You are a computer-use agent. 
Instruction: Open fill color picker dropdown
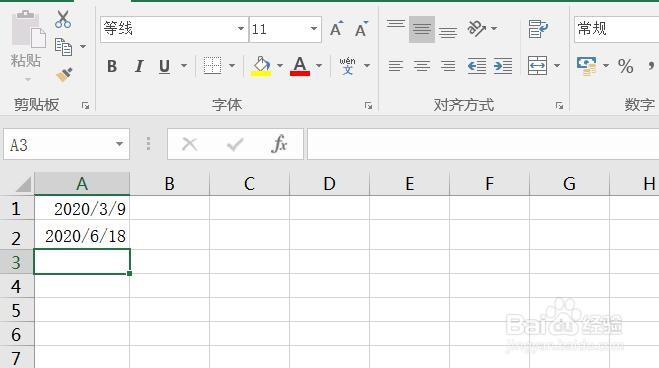point(280,66)
